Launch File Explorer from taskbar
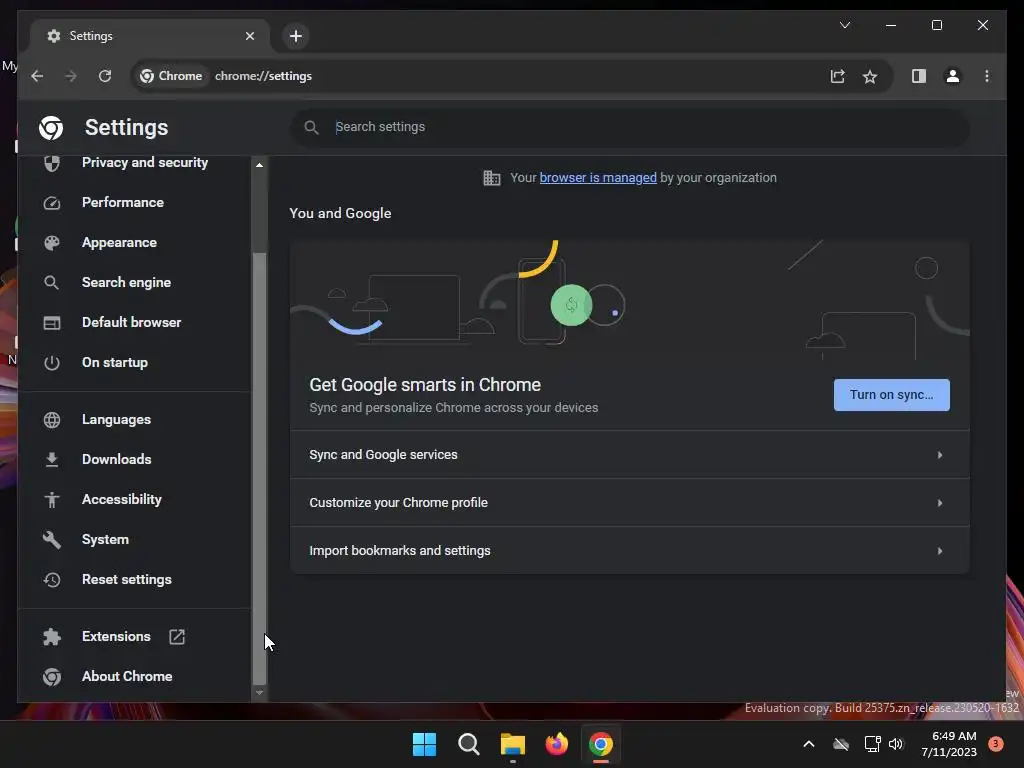1024x768 pixels. coord(513,744)
